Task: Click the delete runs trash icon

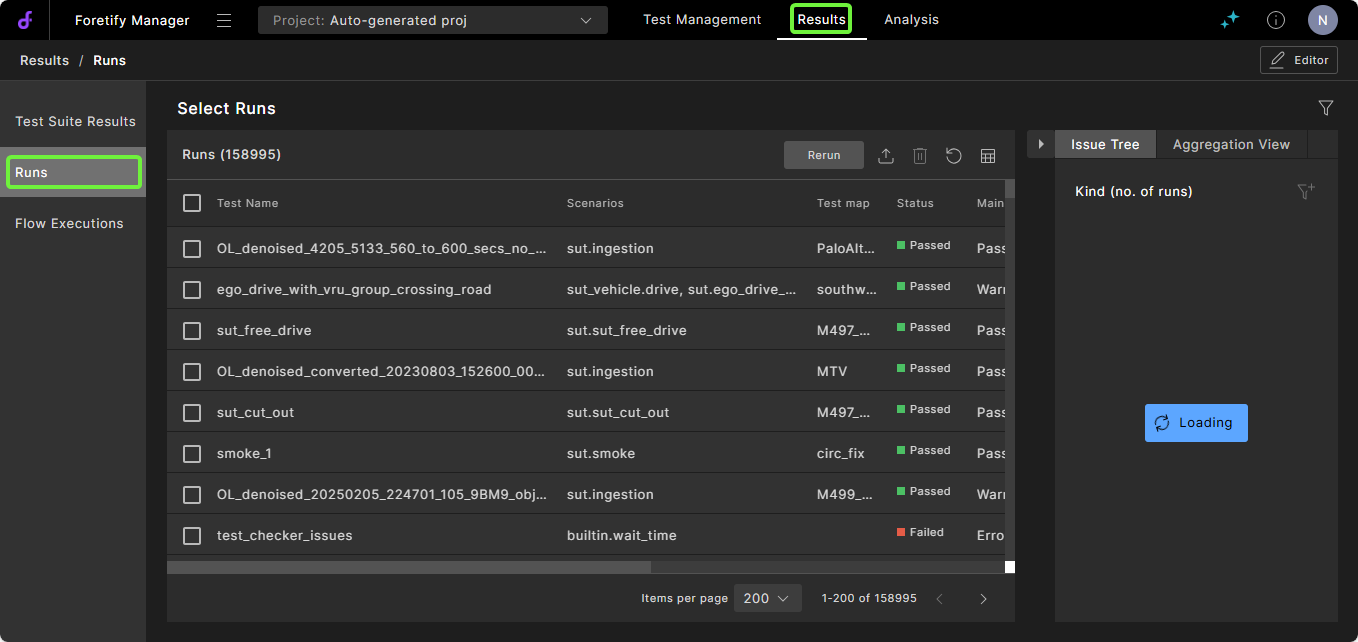Action: [x=920, y=156]
